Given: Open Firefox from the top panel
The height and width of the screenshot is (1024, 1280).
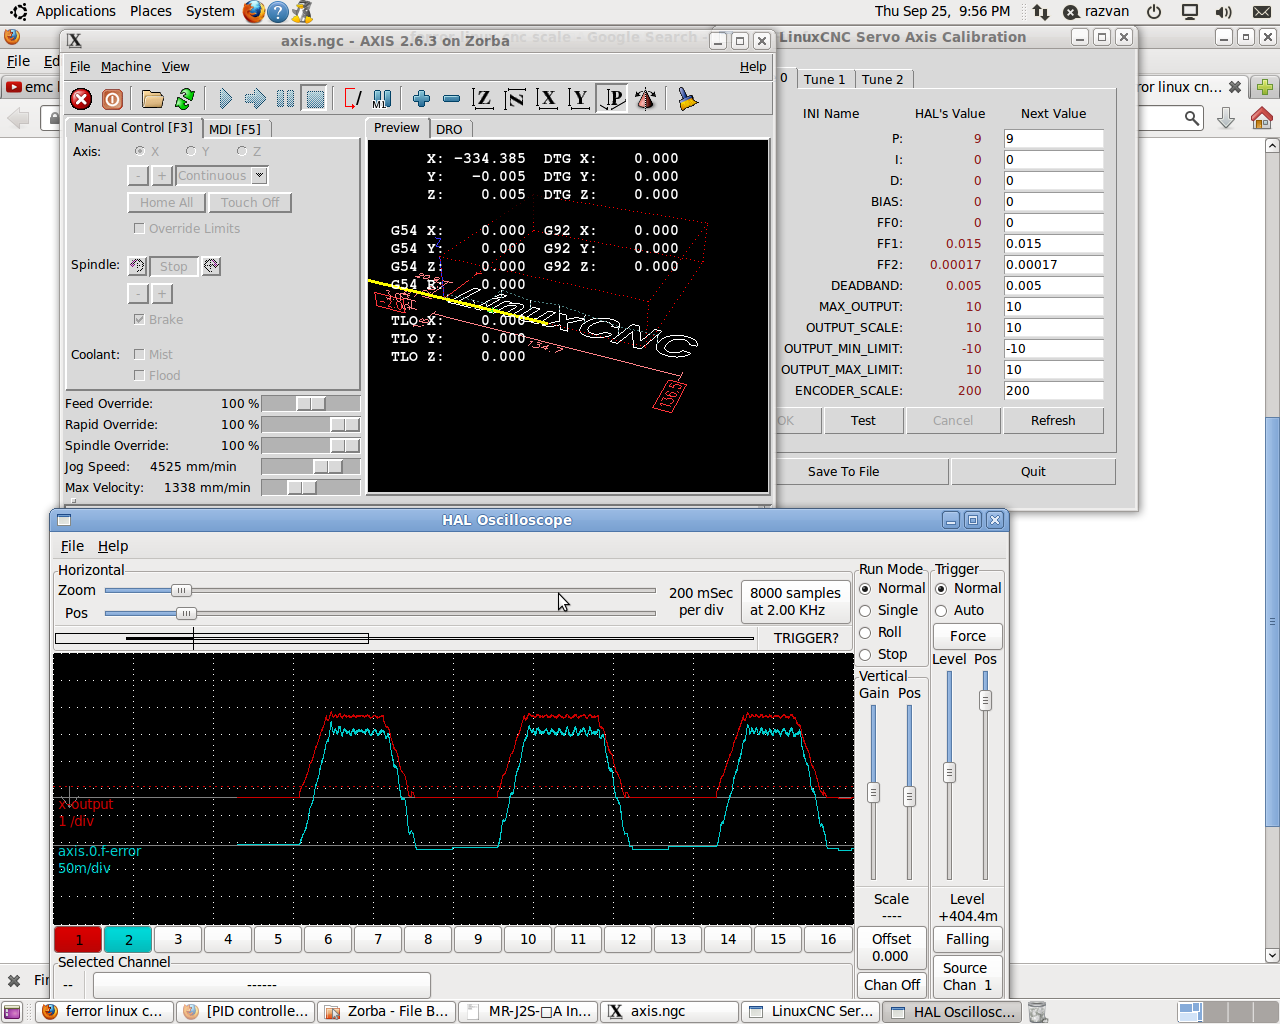Looking at the screenshot, I should [x=254, y=11].
